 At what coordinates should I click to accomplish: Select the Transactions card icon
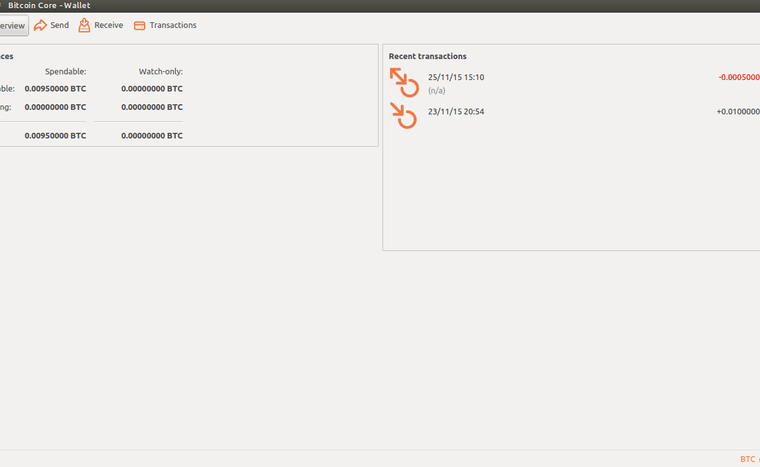pyautogui.click(x=140, y=25)
